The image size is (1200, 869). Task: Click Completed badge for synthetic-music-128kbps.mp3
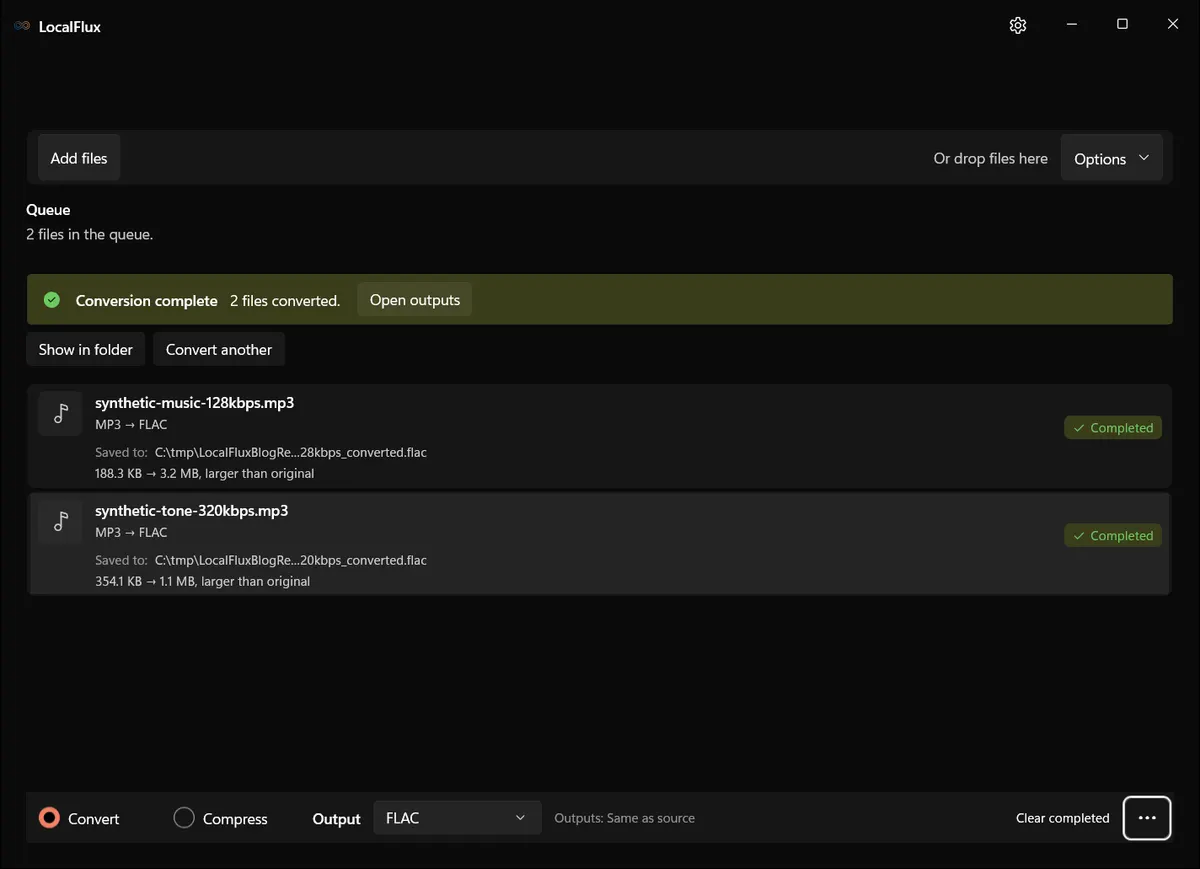[x=1113, y=428]
